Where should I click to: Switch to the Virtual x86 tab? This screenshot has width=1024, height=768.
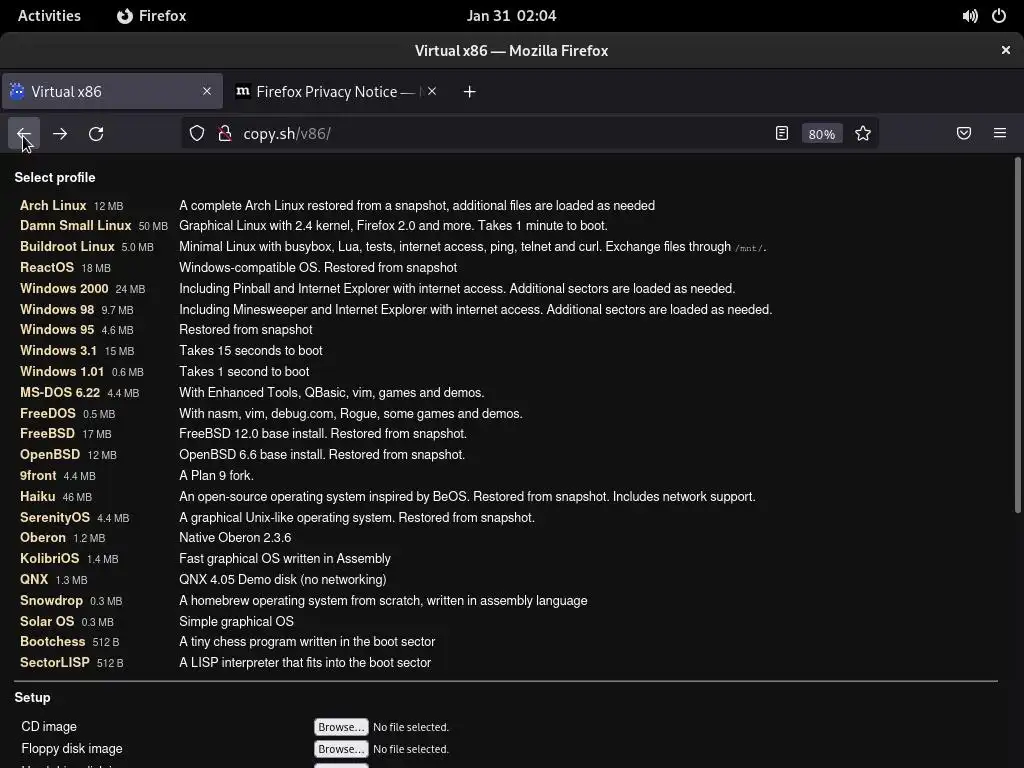pos(112,91)
